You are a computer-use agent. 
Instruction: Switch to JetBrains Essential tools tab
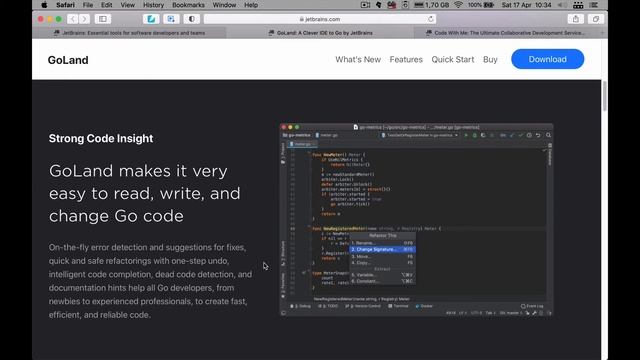click(129, 33)
